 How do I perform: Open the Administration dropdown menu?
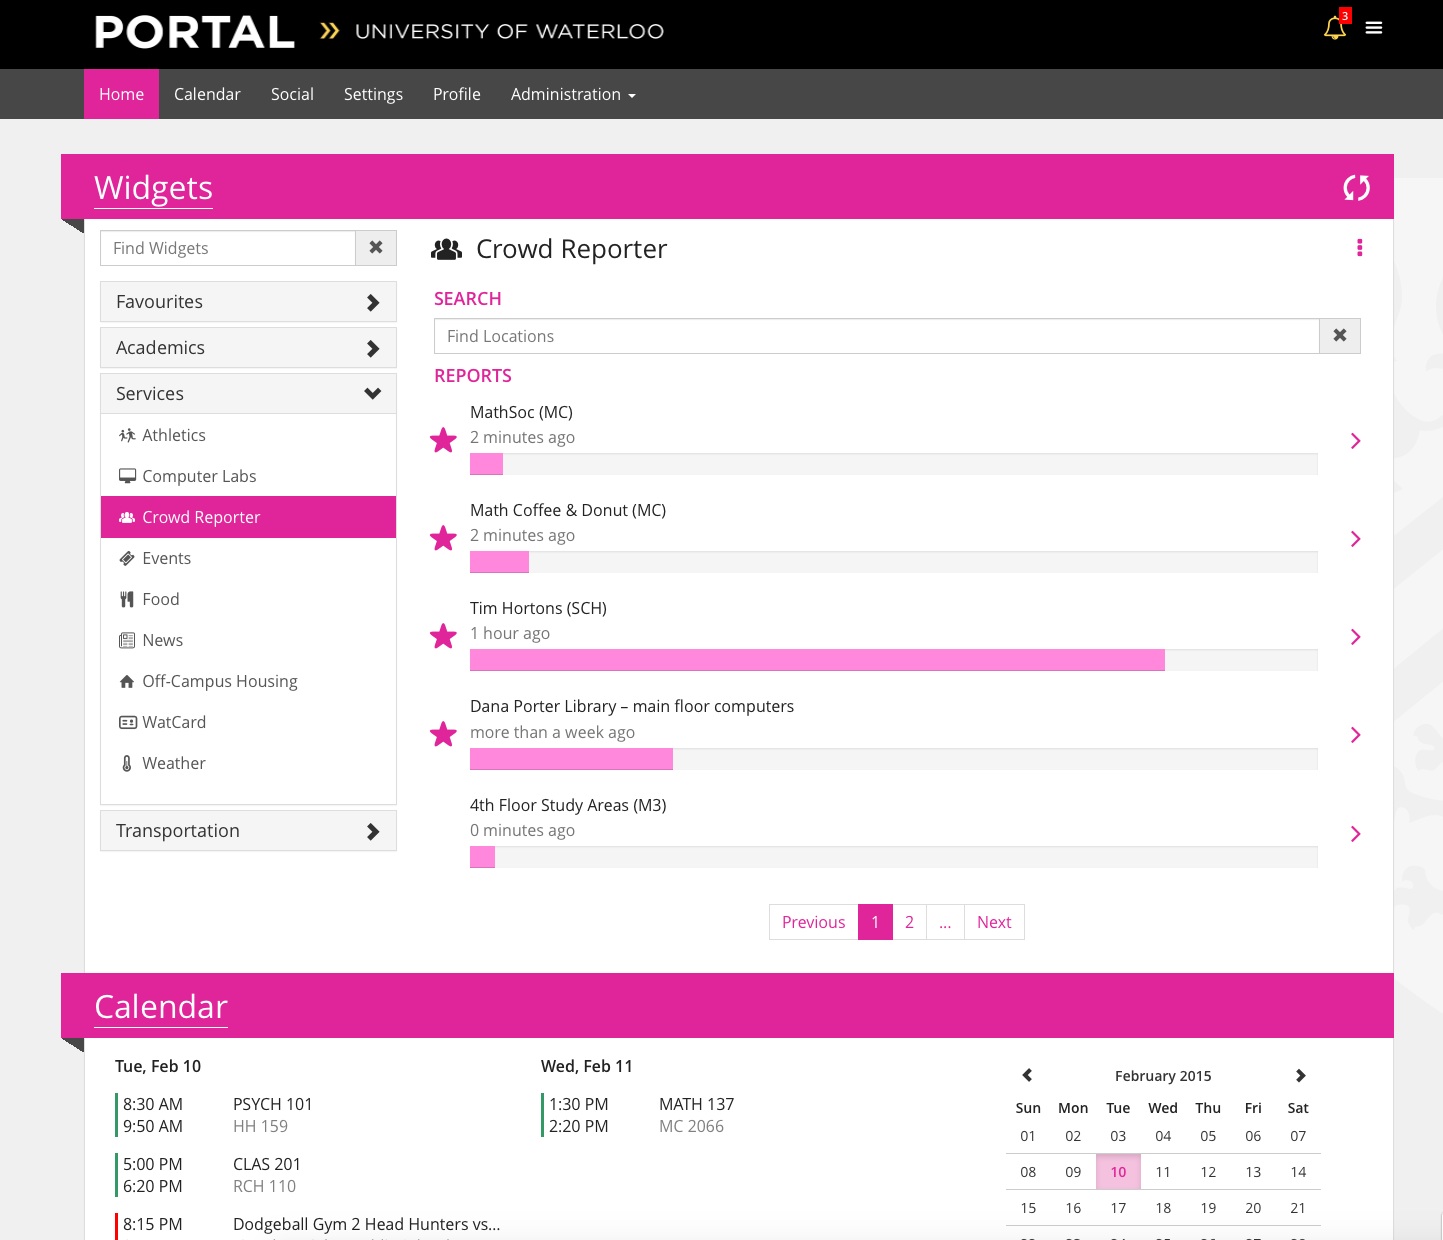(573, 94)
